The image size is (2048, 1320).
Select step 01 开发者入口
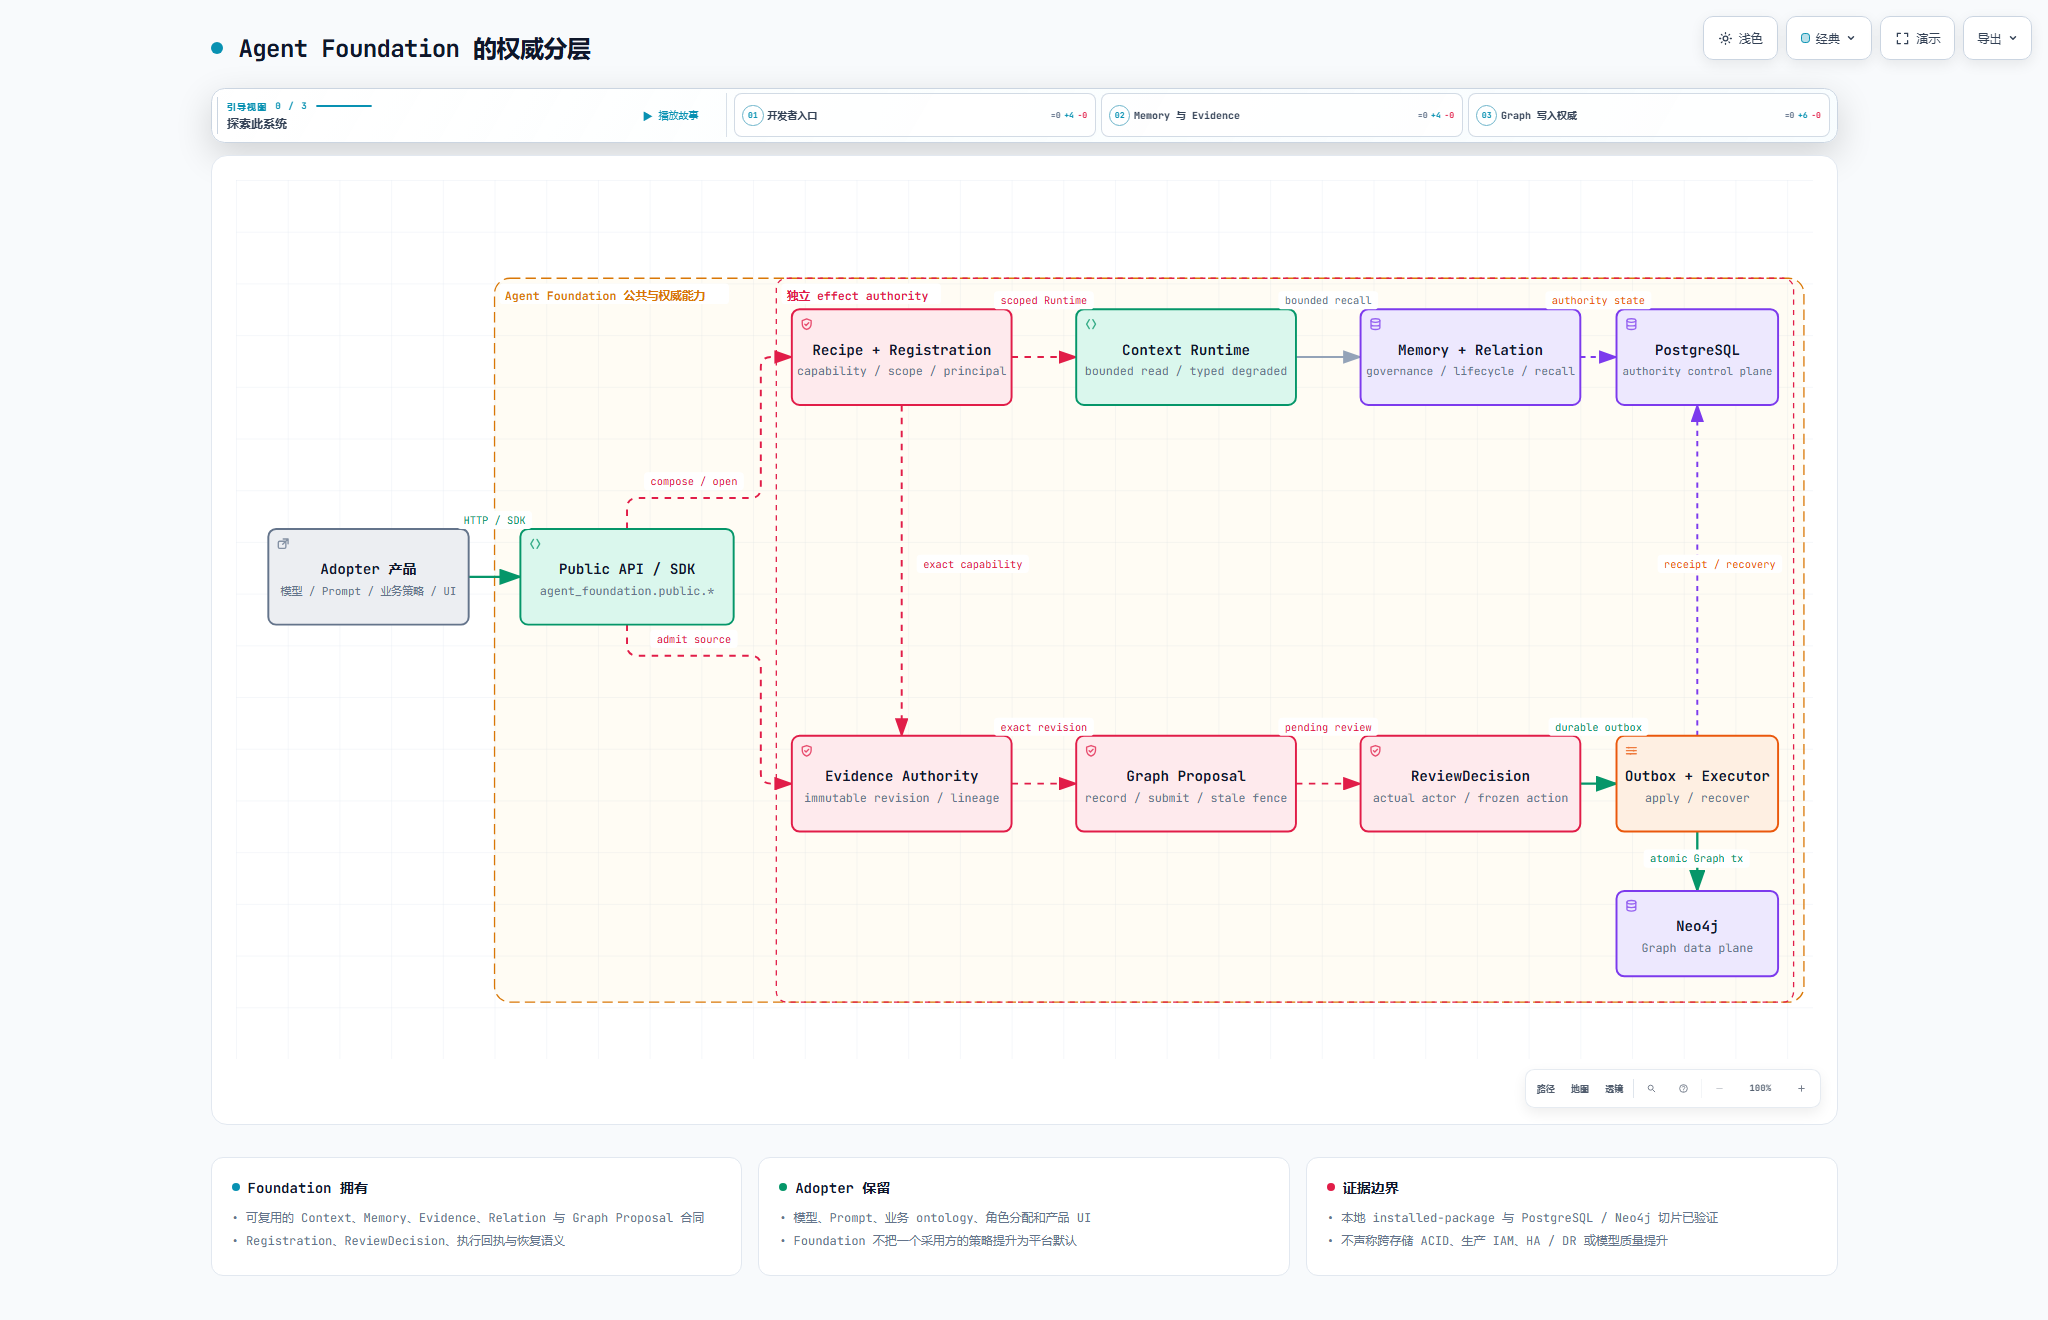click(915, 115)
